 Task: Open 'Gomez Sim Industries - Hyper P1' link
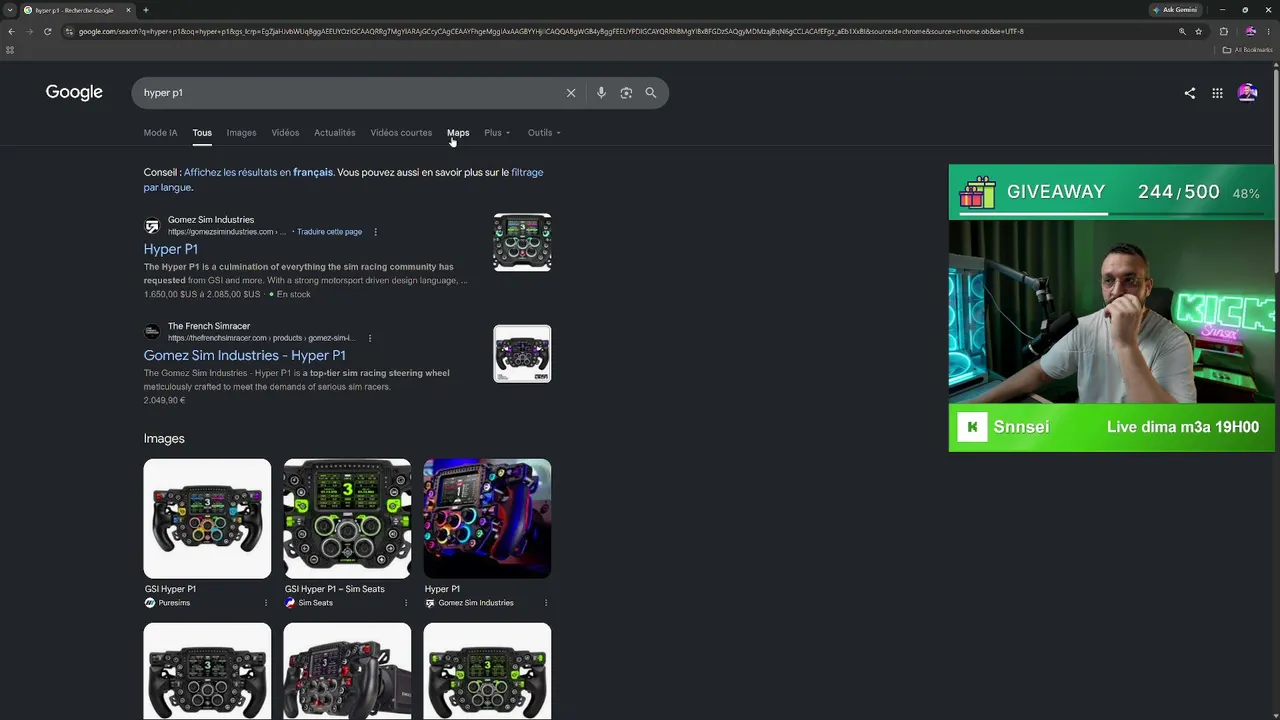coord(244,355)
